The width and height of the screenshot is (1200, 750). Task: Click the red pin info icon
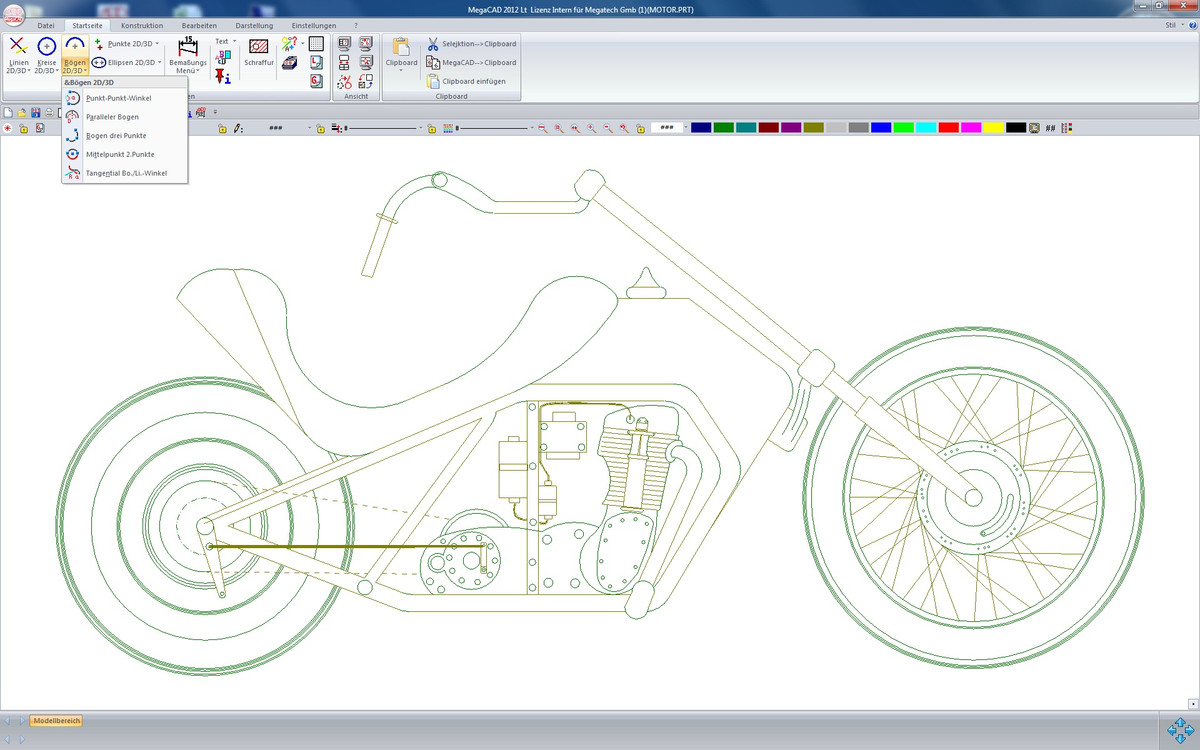(222, 77)
